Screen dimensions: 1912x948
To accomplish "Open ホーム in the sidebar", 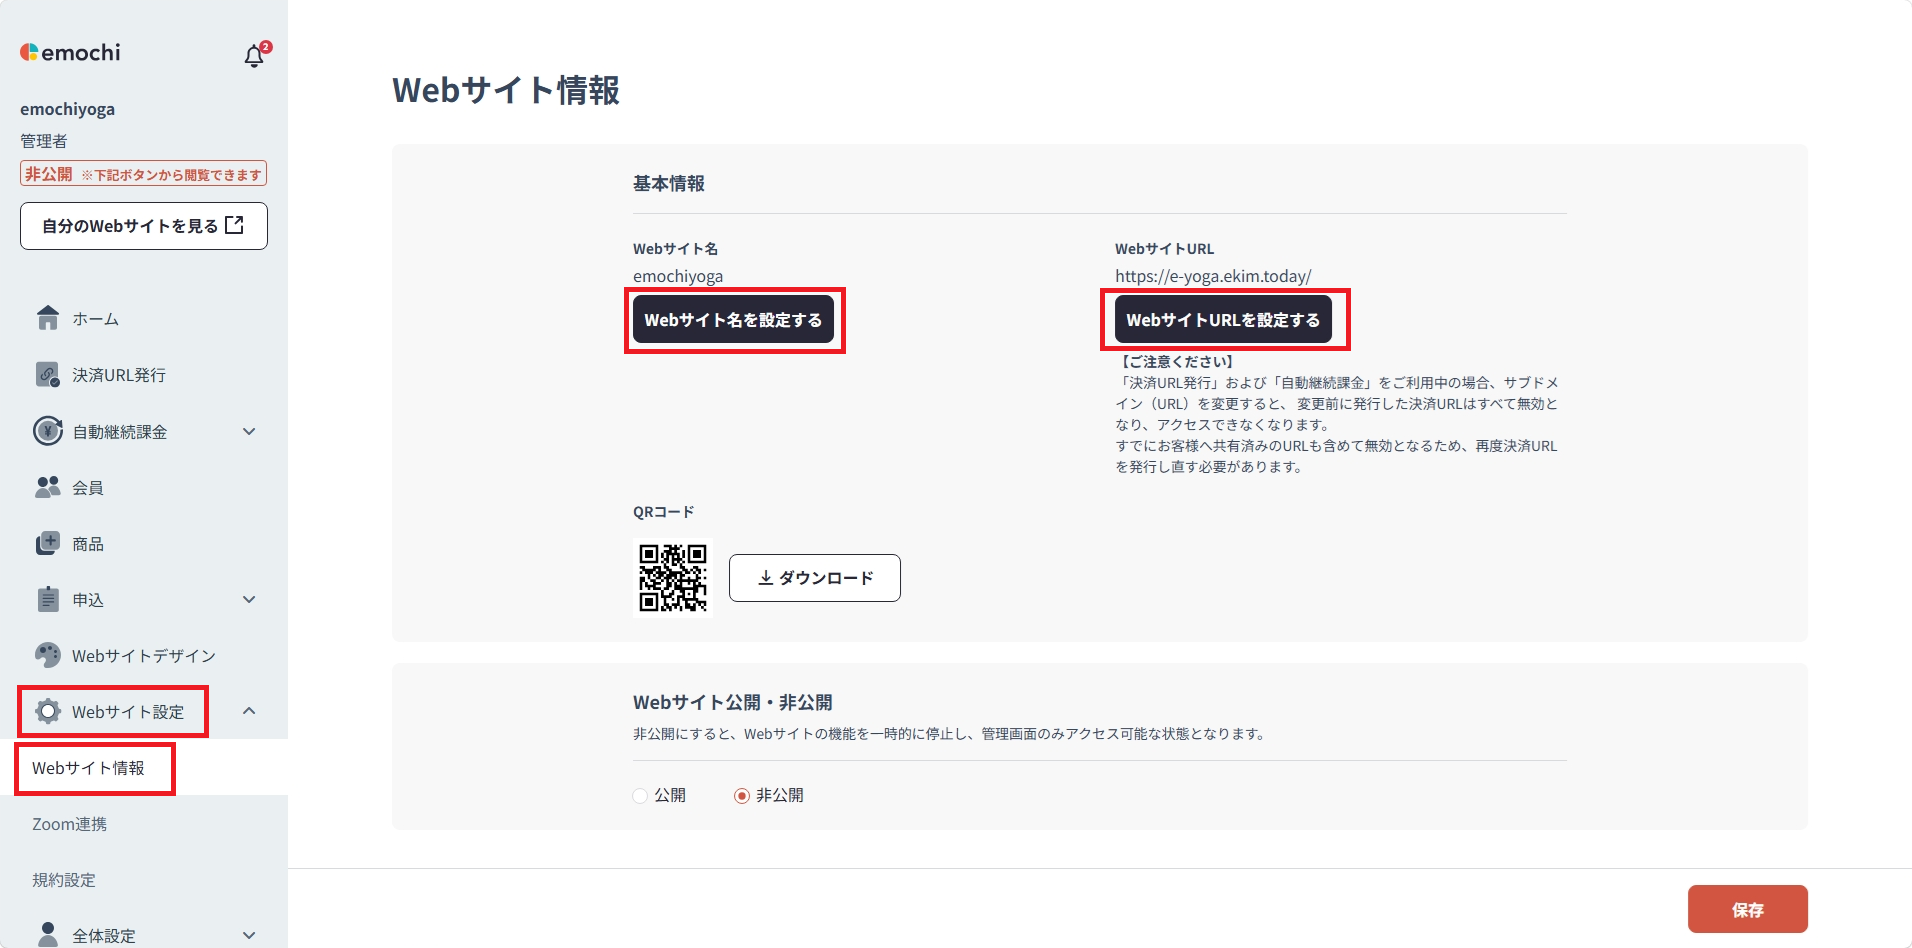I will [x=144, y=319].
